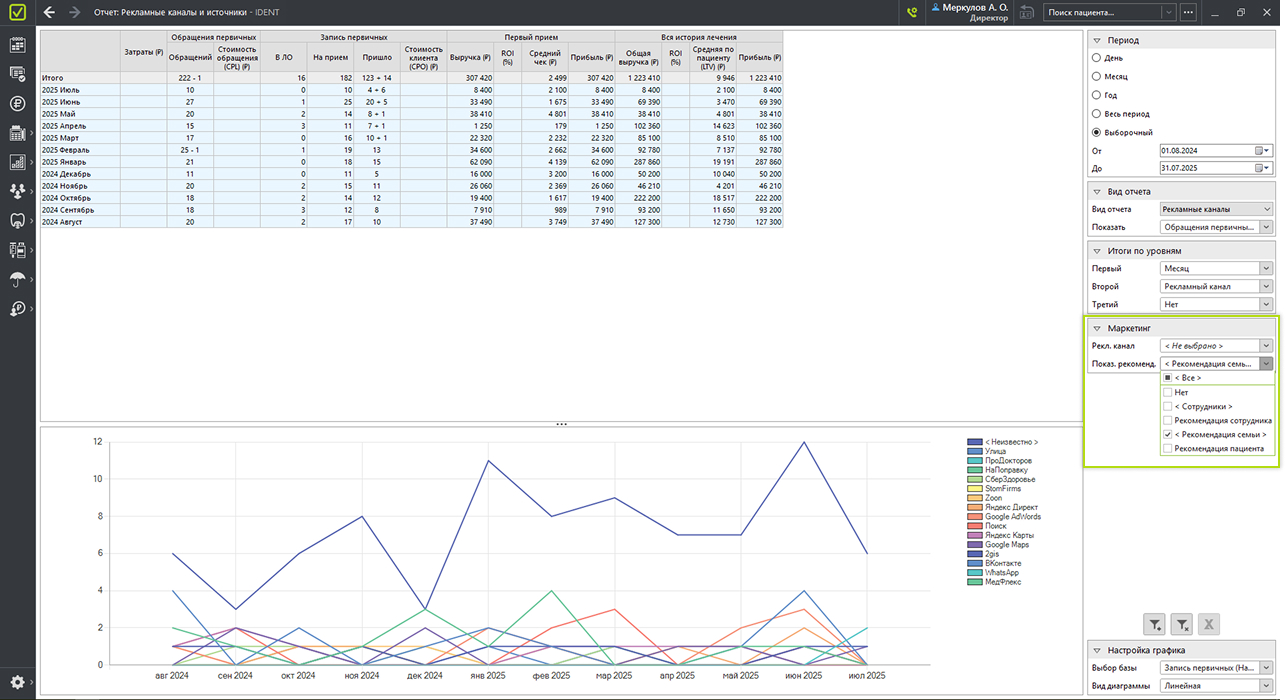Apply filter with the funnel-plus button

tap(1154, 625)
